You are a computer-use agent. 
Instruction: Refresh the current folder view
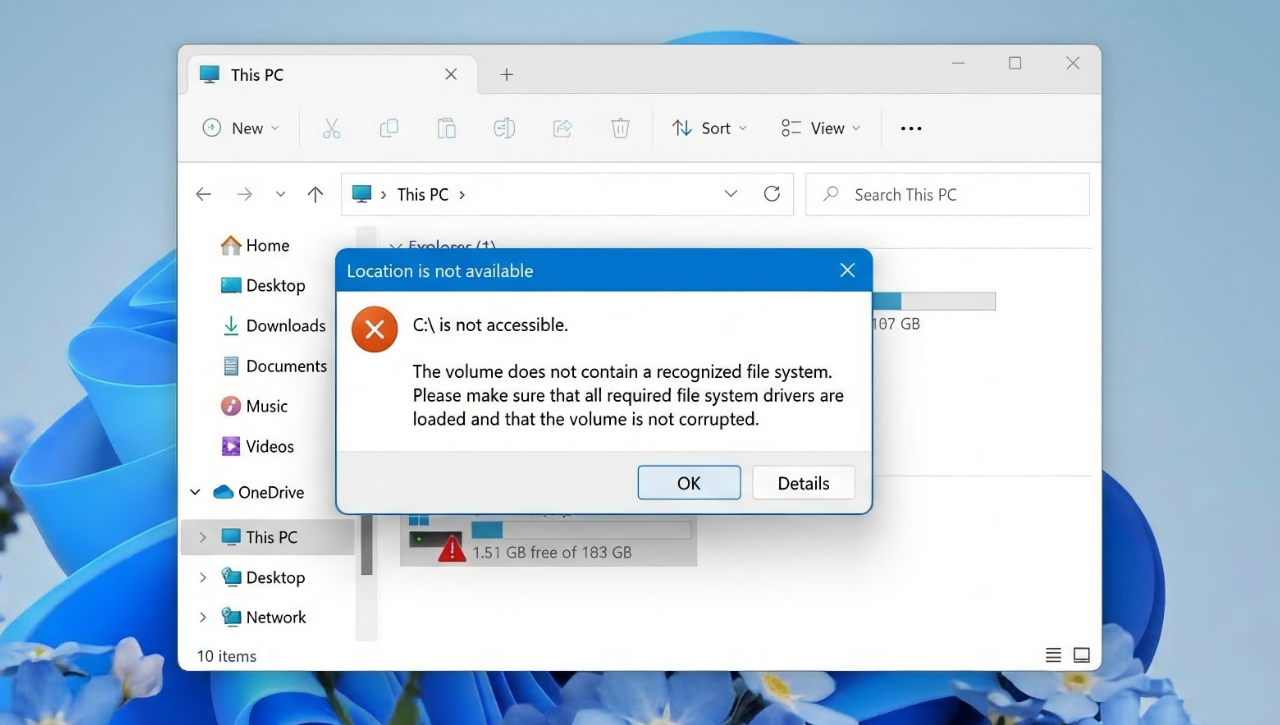click(771, 194)
